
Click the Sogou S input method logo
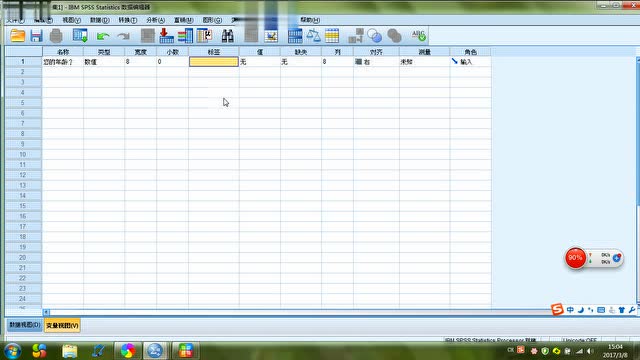click(x=557, y=309)
